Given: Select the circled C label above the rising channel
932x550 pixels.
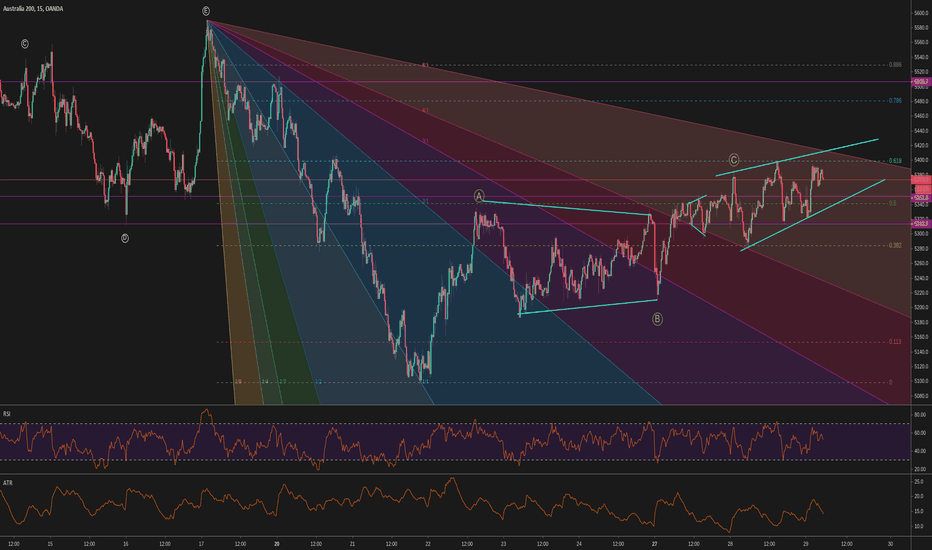Looking at the screenshot, I should tap(733, 159).
